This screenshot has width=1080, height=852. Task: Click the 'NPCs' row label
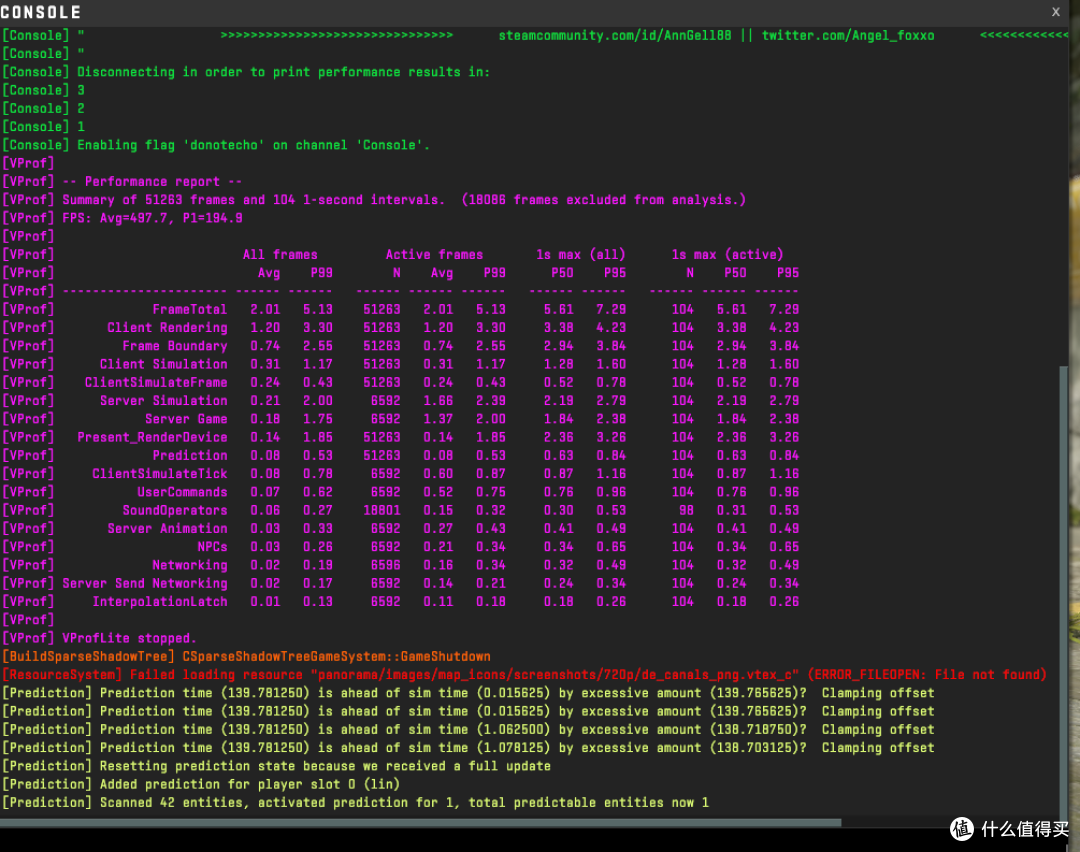tap(212, 546)
